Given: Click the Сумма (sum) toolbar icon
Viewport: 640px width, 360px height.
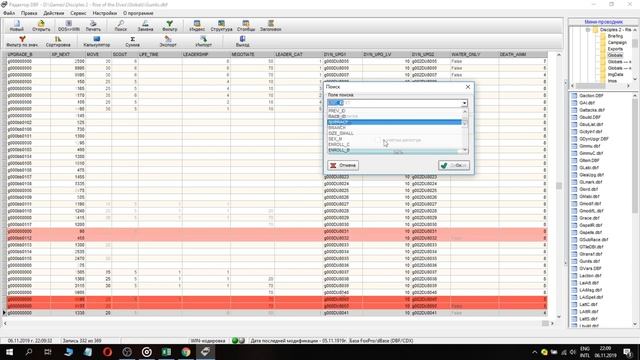Looking at the screenshot, I should pos(132,41).
